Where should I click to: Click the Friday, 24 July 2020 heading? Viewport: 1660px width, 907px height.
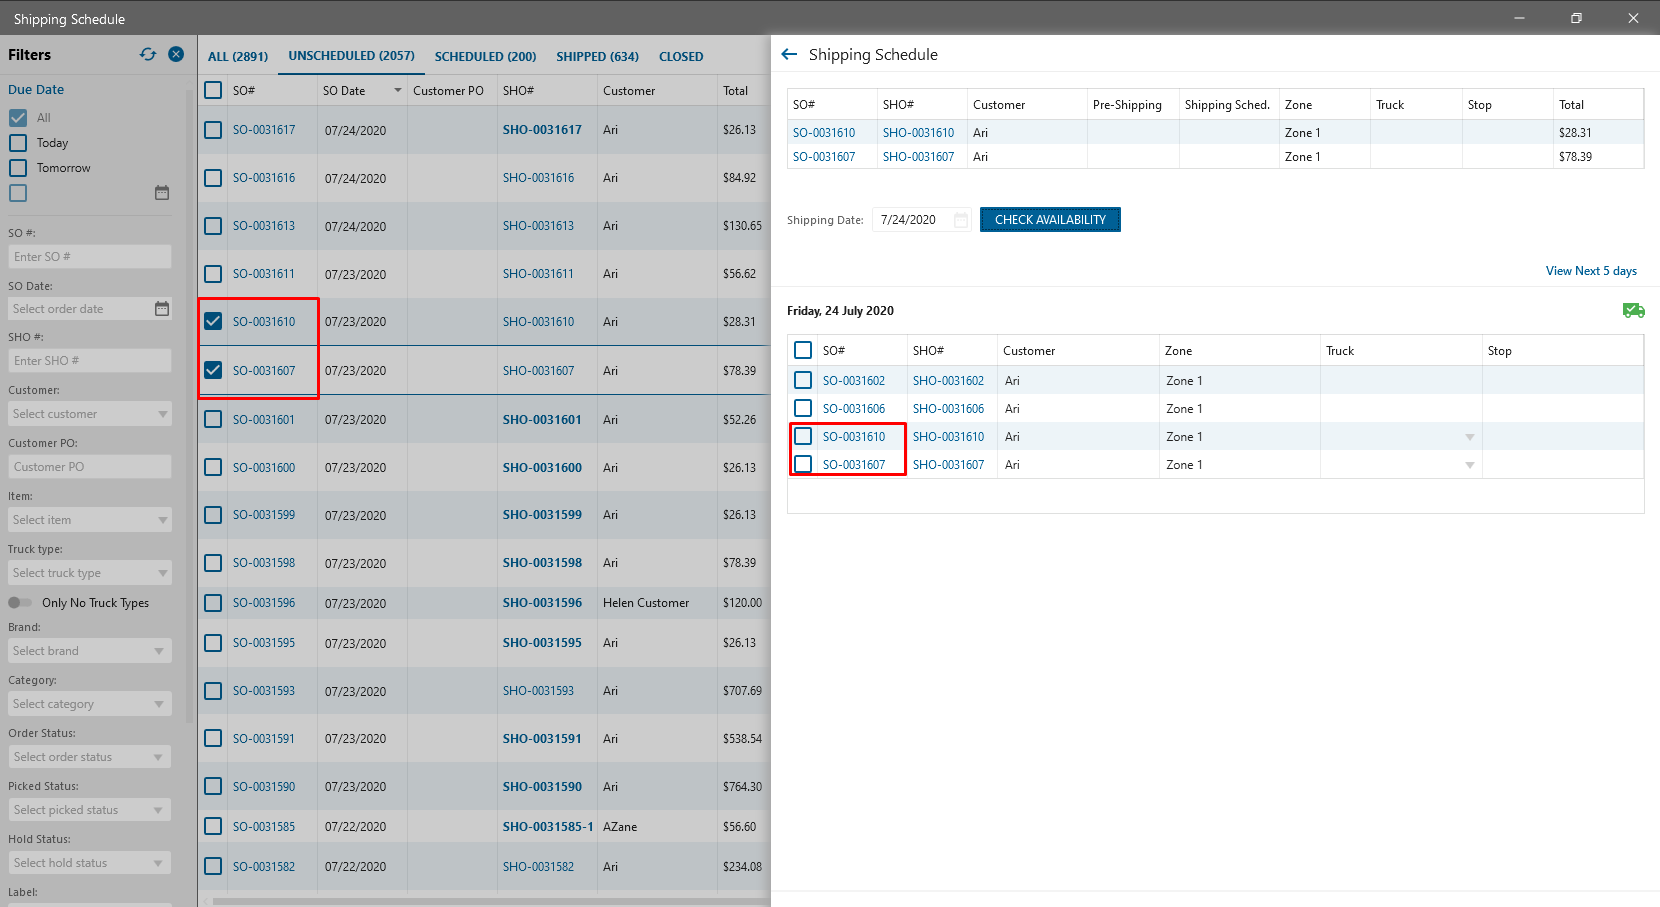click(840, 311)
